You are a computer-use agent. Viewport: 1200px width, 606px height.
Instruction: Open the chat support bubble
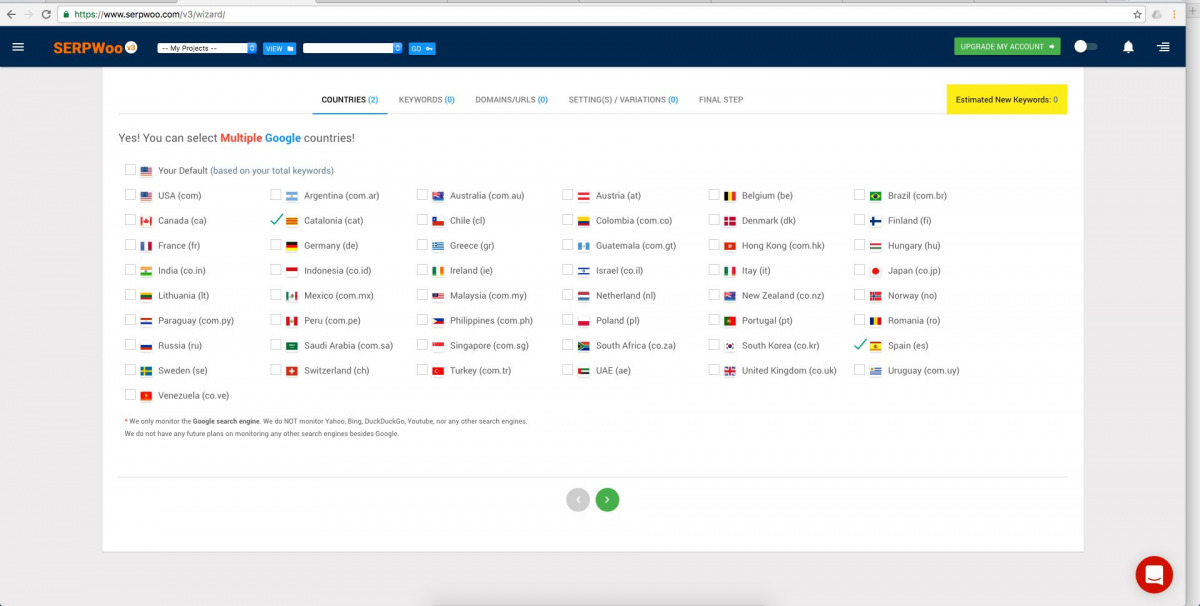1153,575
